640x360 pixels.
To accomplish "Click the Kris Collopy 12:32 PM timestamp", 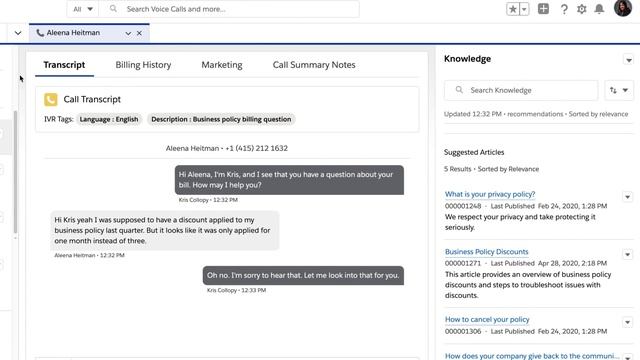I will click(208, 200).
